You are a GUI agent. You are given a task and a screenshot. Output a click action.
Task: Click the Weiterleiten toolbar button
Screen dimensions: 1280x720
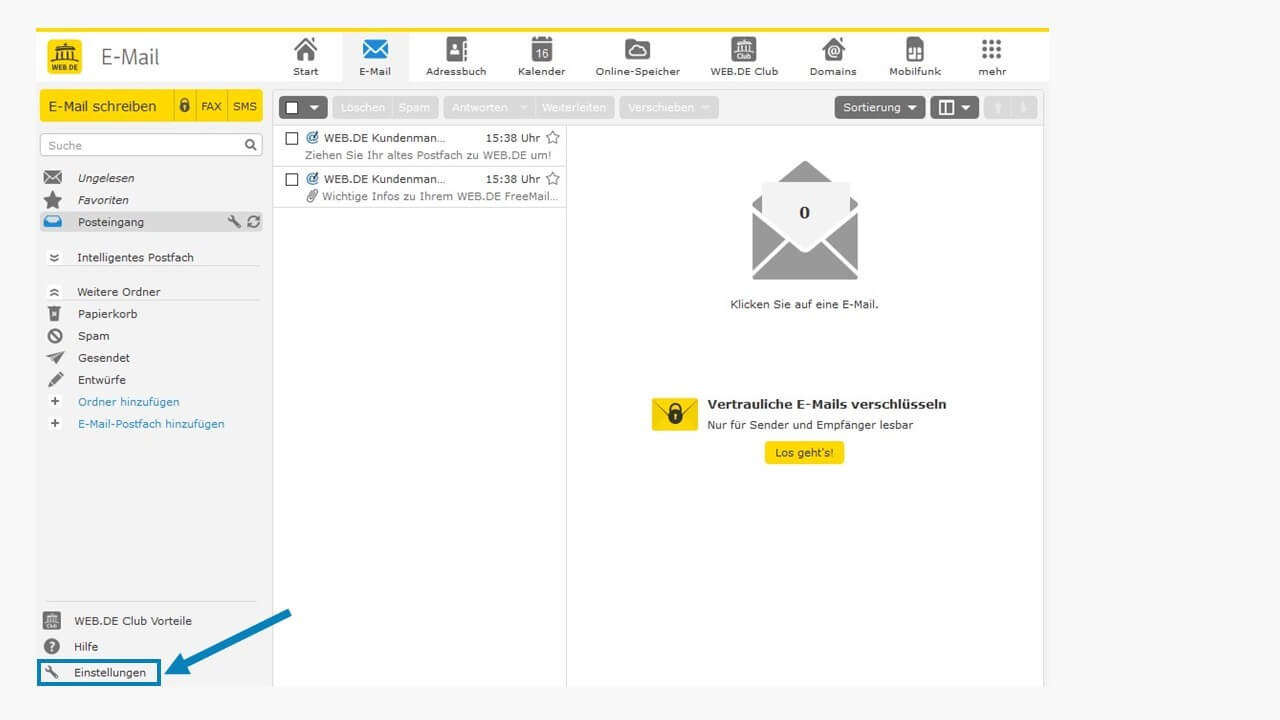pos(574,107)
